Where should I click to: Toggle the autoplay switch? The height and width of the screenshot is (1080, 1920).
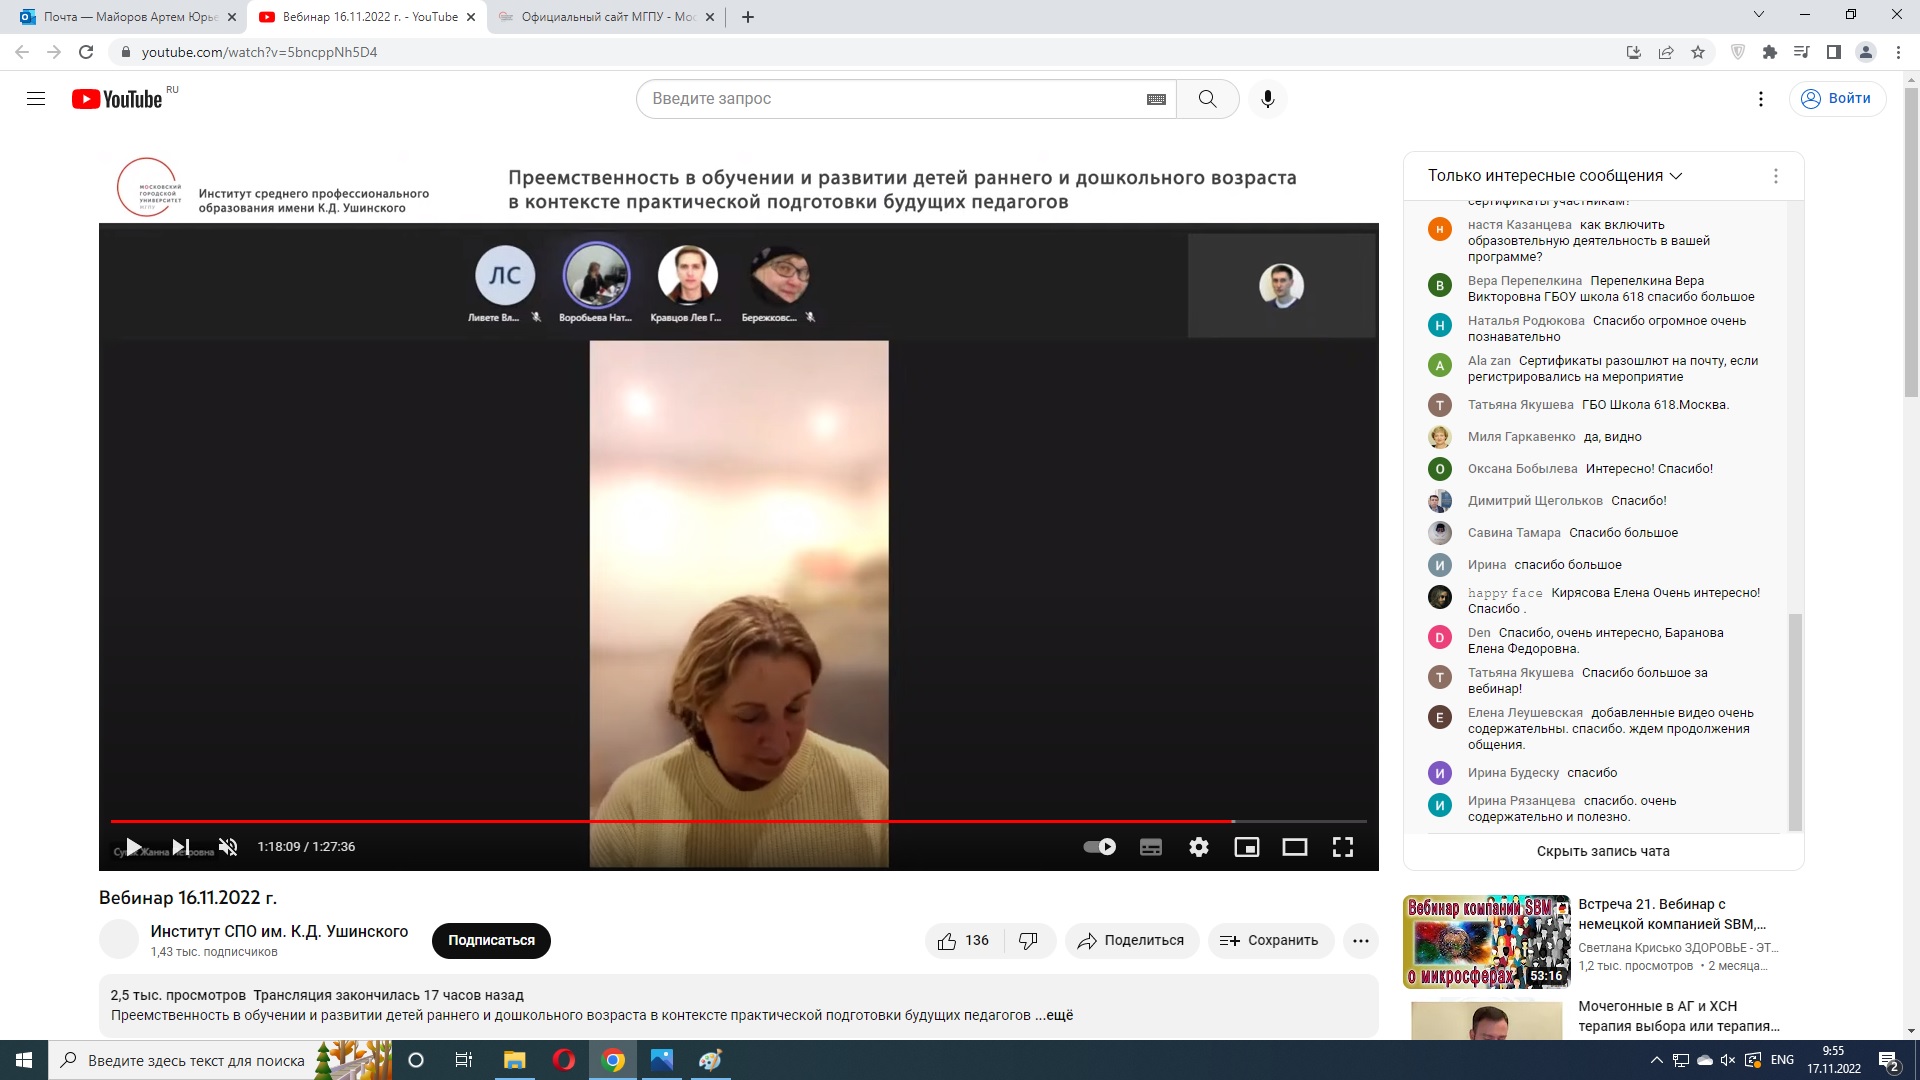(1100, 847)
